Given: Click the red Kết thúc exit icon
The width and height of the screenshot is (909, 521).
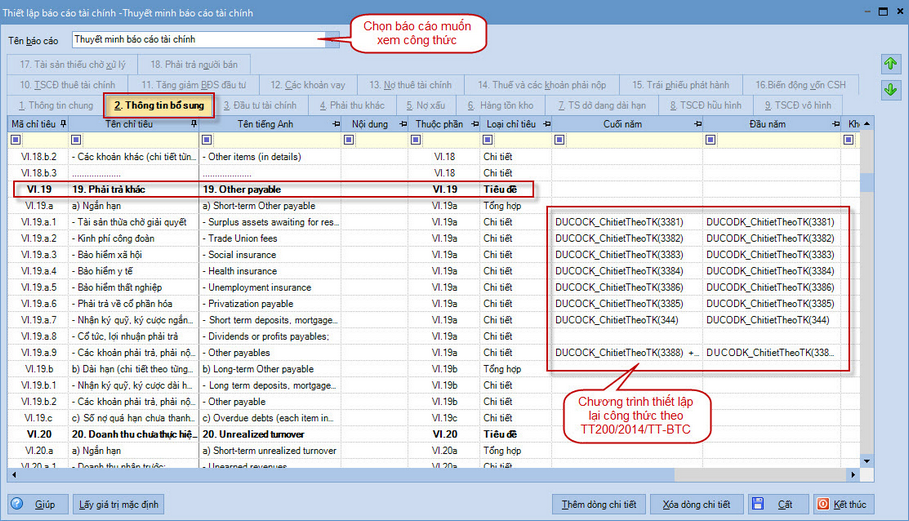Looking at the screenshot, I should (x=823, y=504).
